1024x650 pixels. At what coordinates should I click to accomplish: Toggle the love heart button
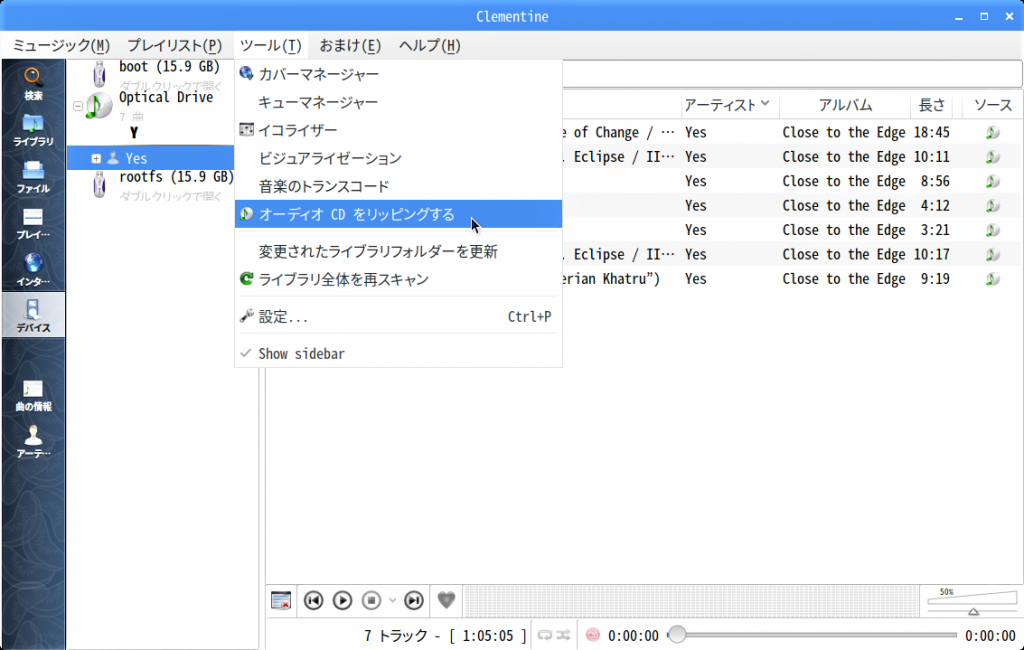pyautogui.click(x=446, y=600)
